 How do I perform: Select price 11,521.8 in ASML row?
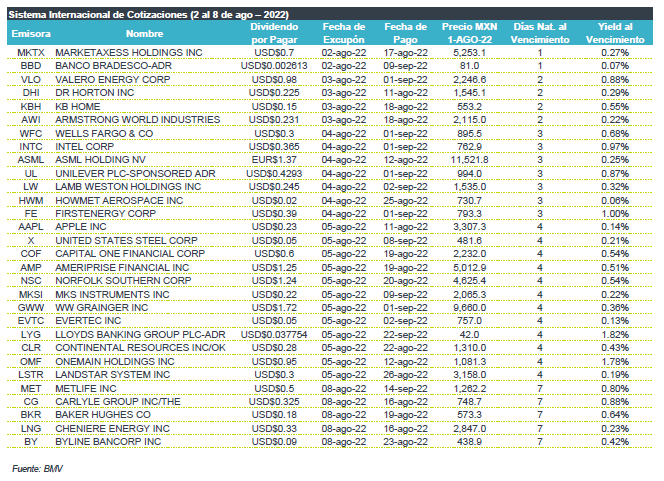coord(470,160)
